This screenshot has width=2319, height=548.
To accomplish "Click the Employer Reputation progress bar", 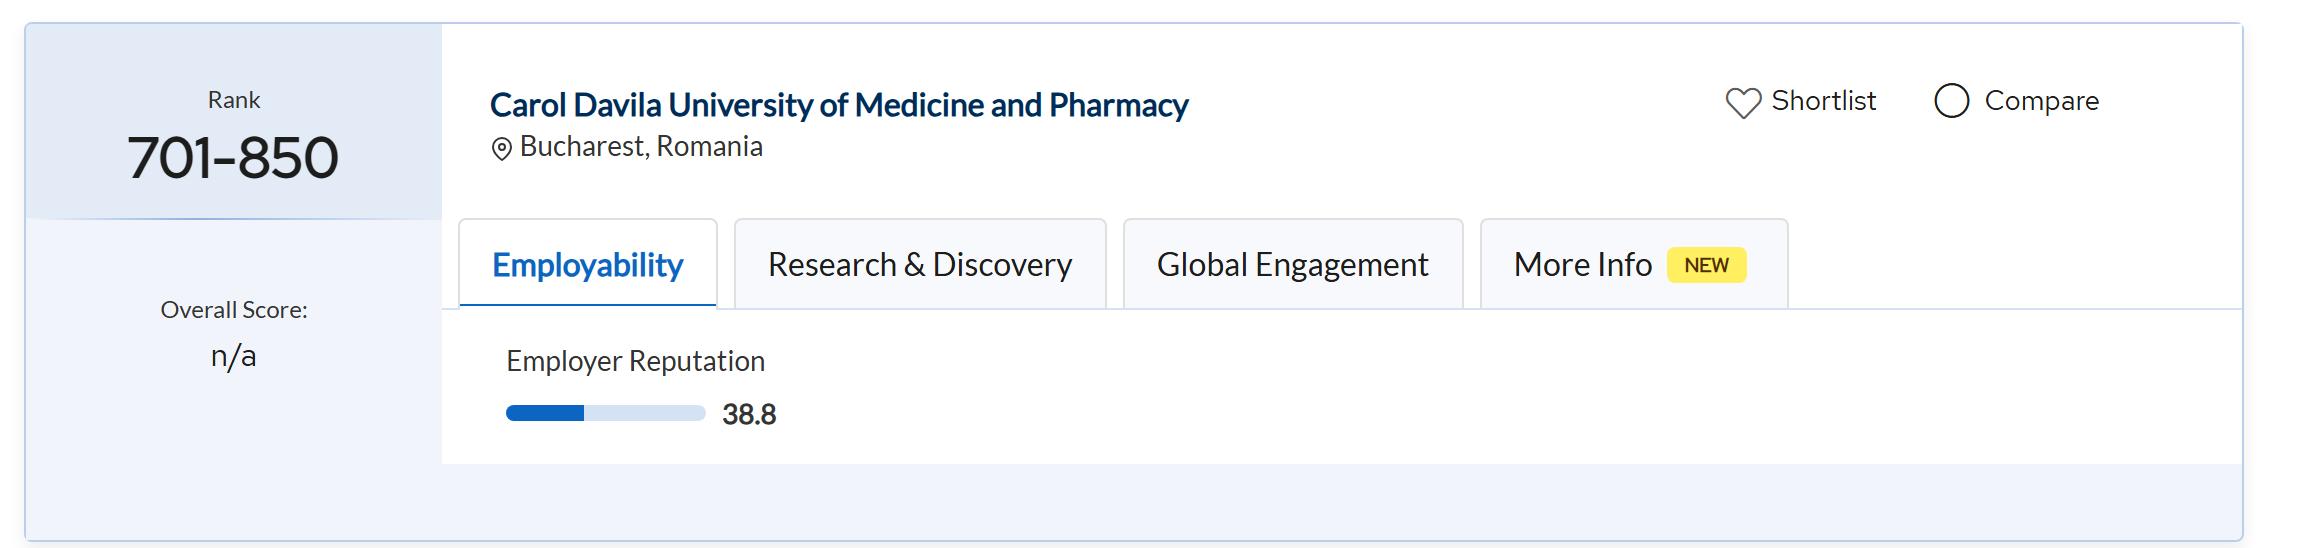I will [605, 413].
